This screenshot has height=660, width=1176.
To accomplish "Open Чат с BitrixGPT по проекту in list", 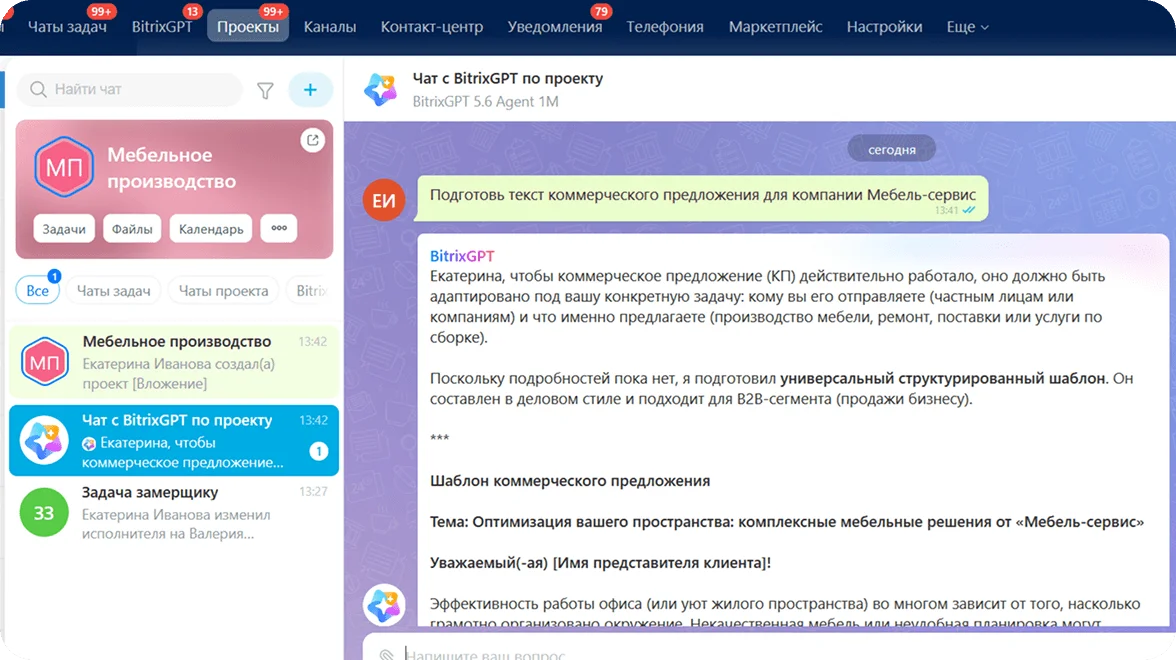I will pos(174,440).
